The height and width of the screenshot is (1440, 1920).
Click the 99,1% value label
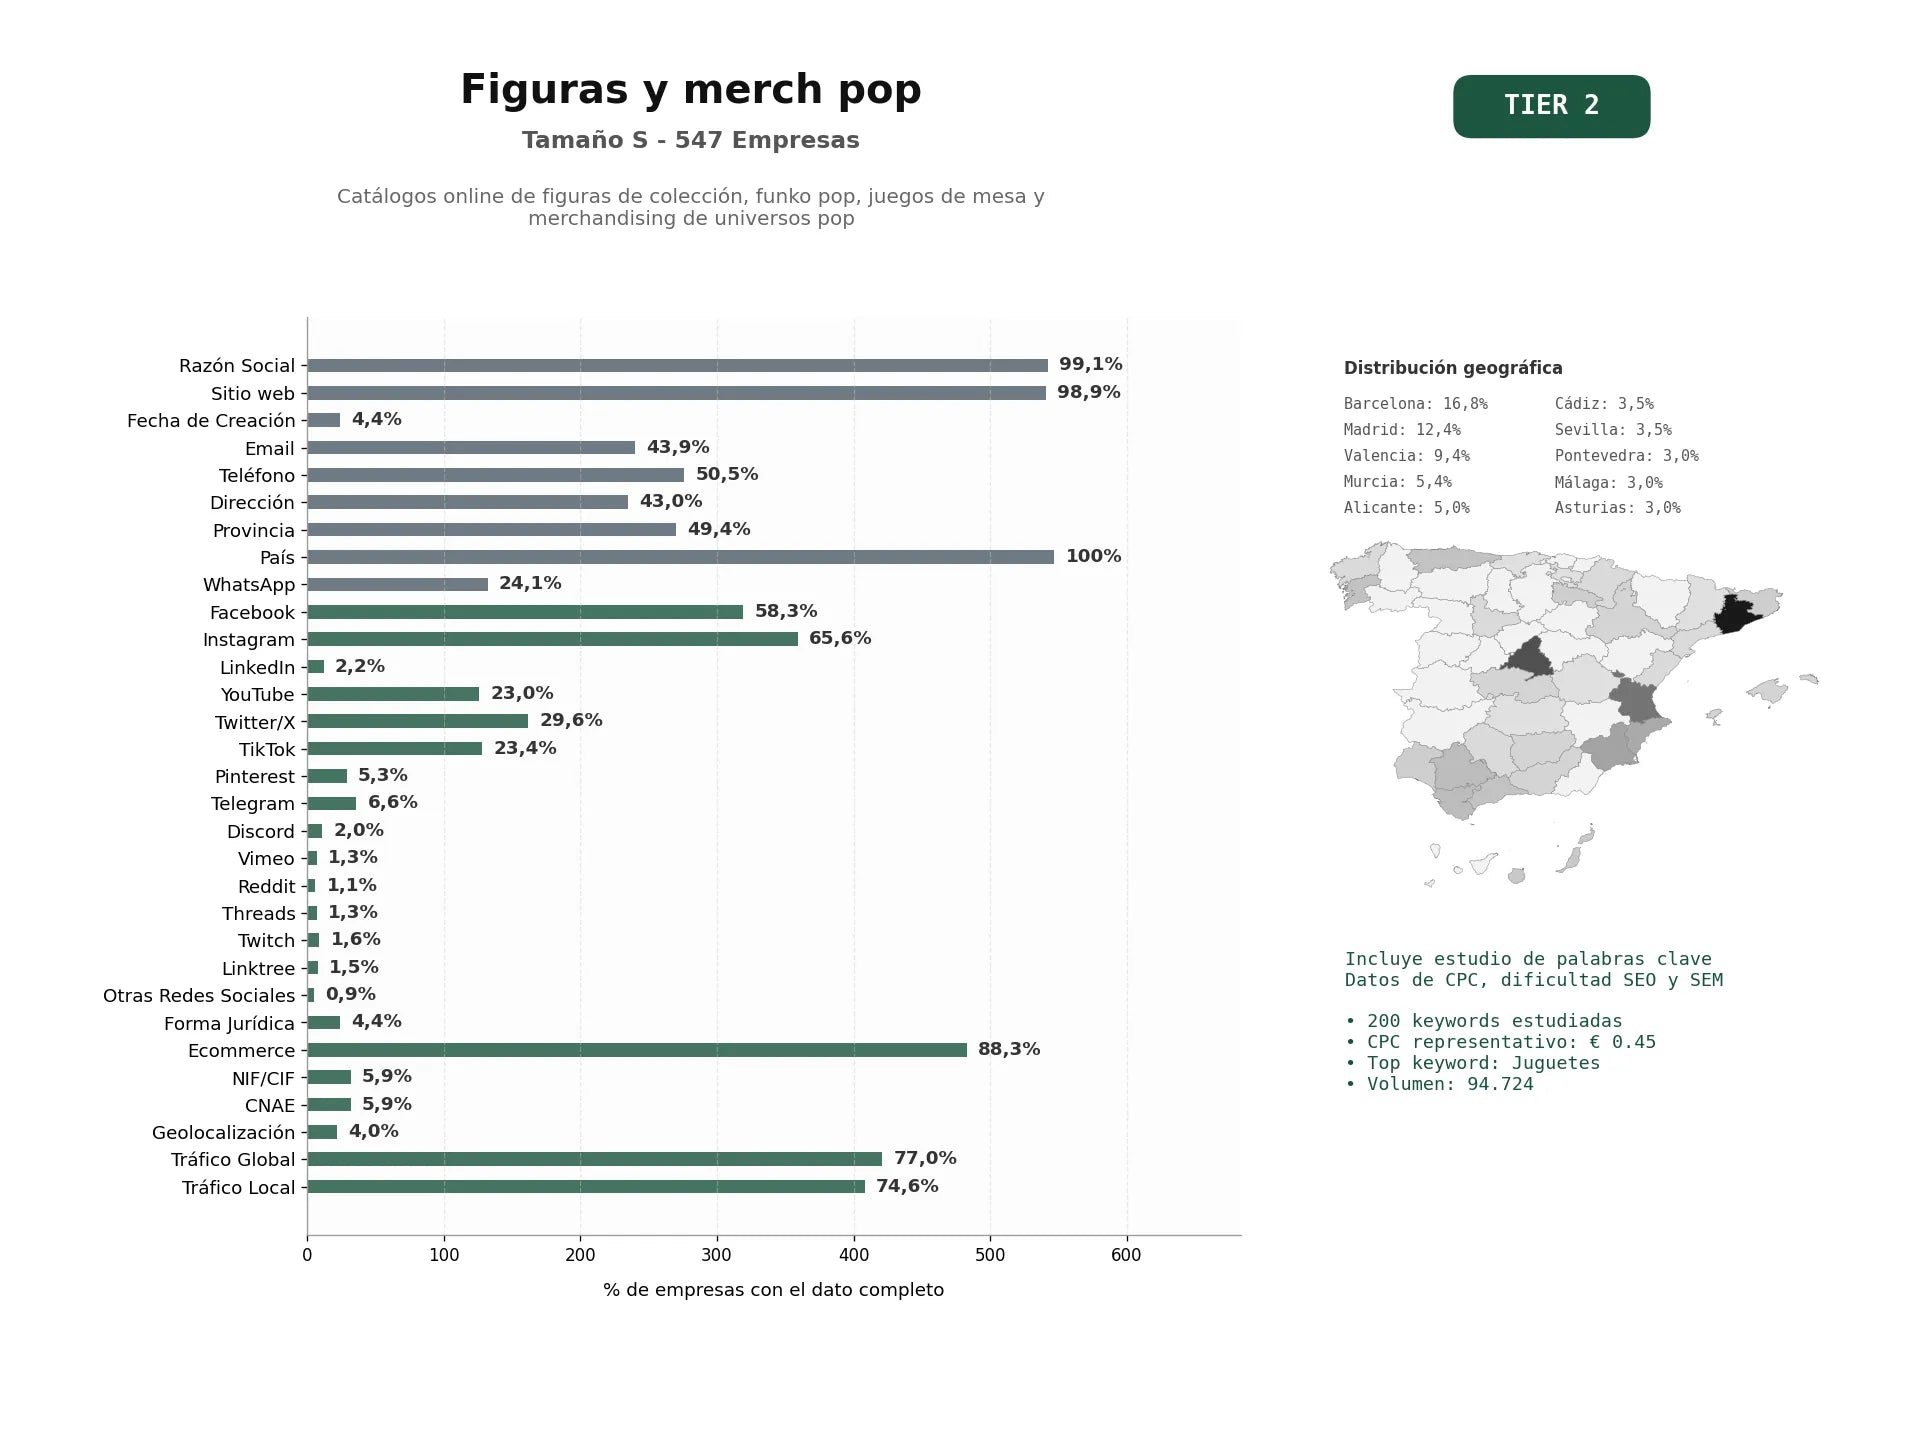pos(1091,364)
